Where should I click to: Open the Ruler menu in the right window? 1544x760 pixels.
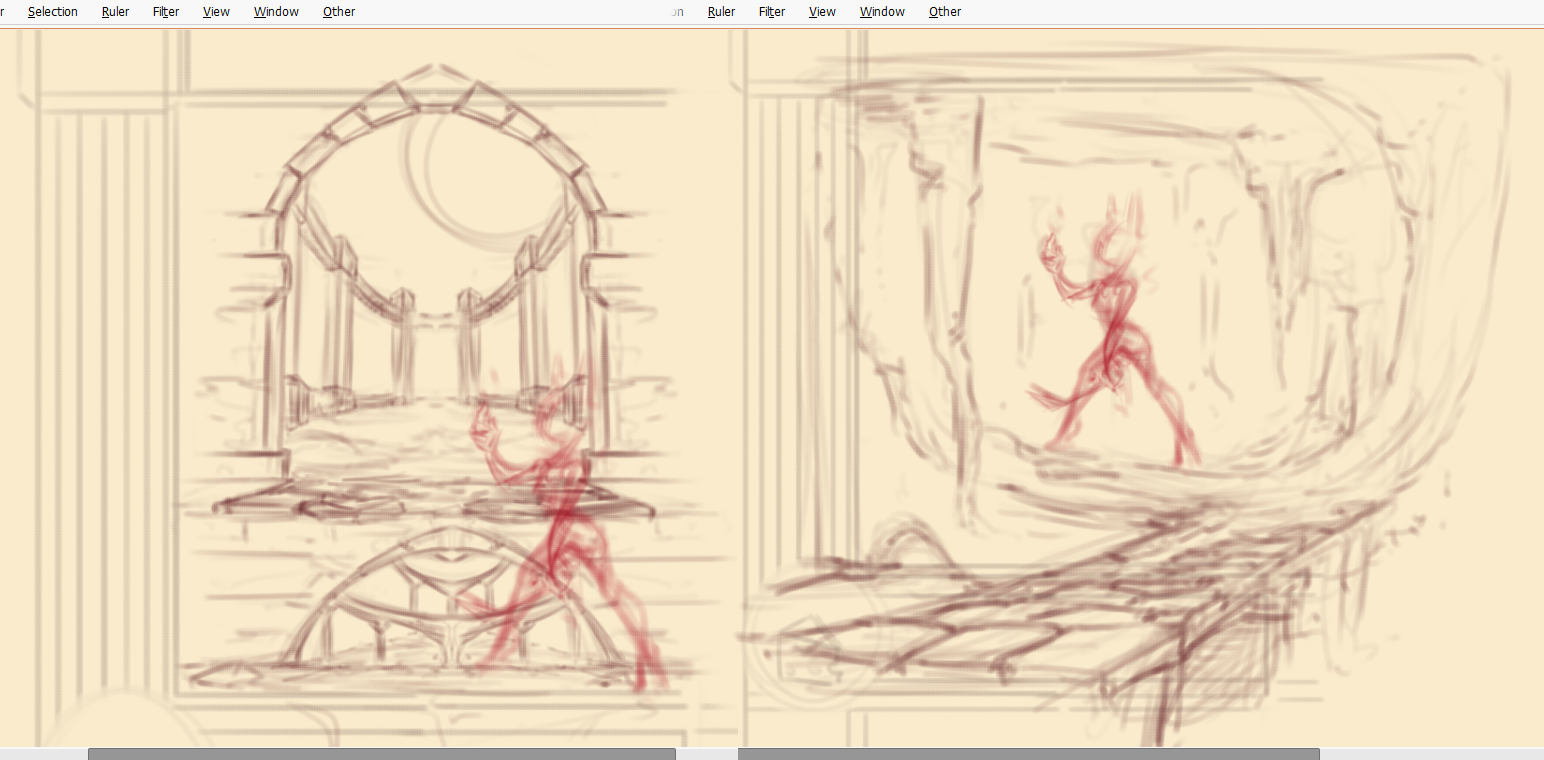pyautogui.click(x=721, y=12)
